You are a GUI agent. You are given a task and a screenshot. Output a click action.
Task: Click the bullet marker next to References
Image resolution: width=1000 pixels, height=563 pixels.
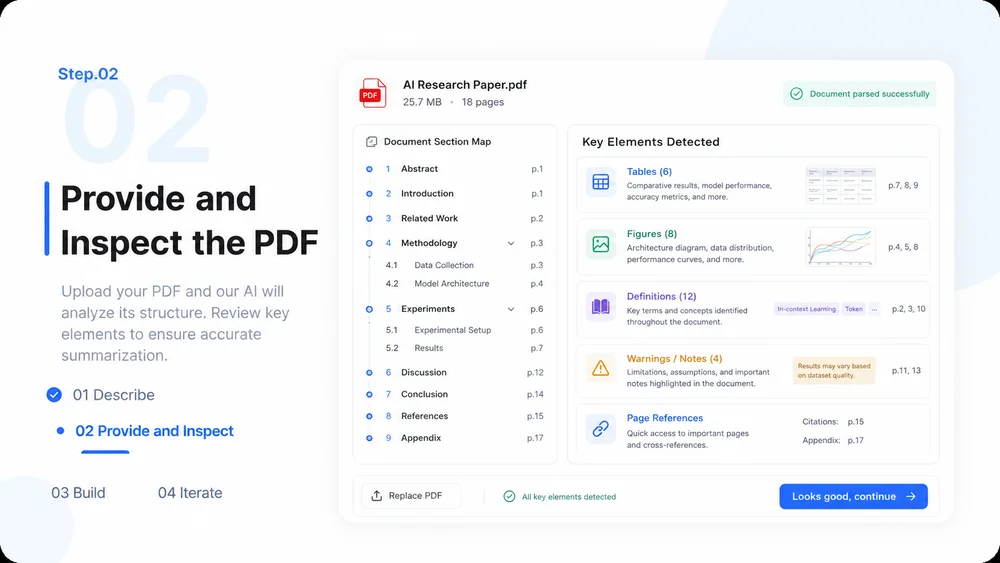[x=369, y=416]
